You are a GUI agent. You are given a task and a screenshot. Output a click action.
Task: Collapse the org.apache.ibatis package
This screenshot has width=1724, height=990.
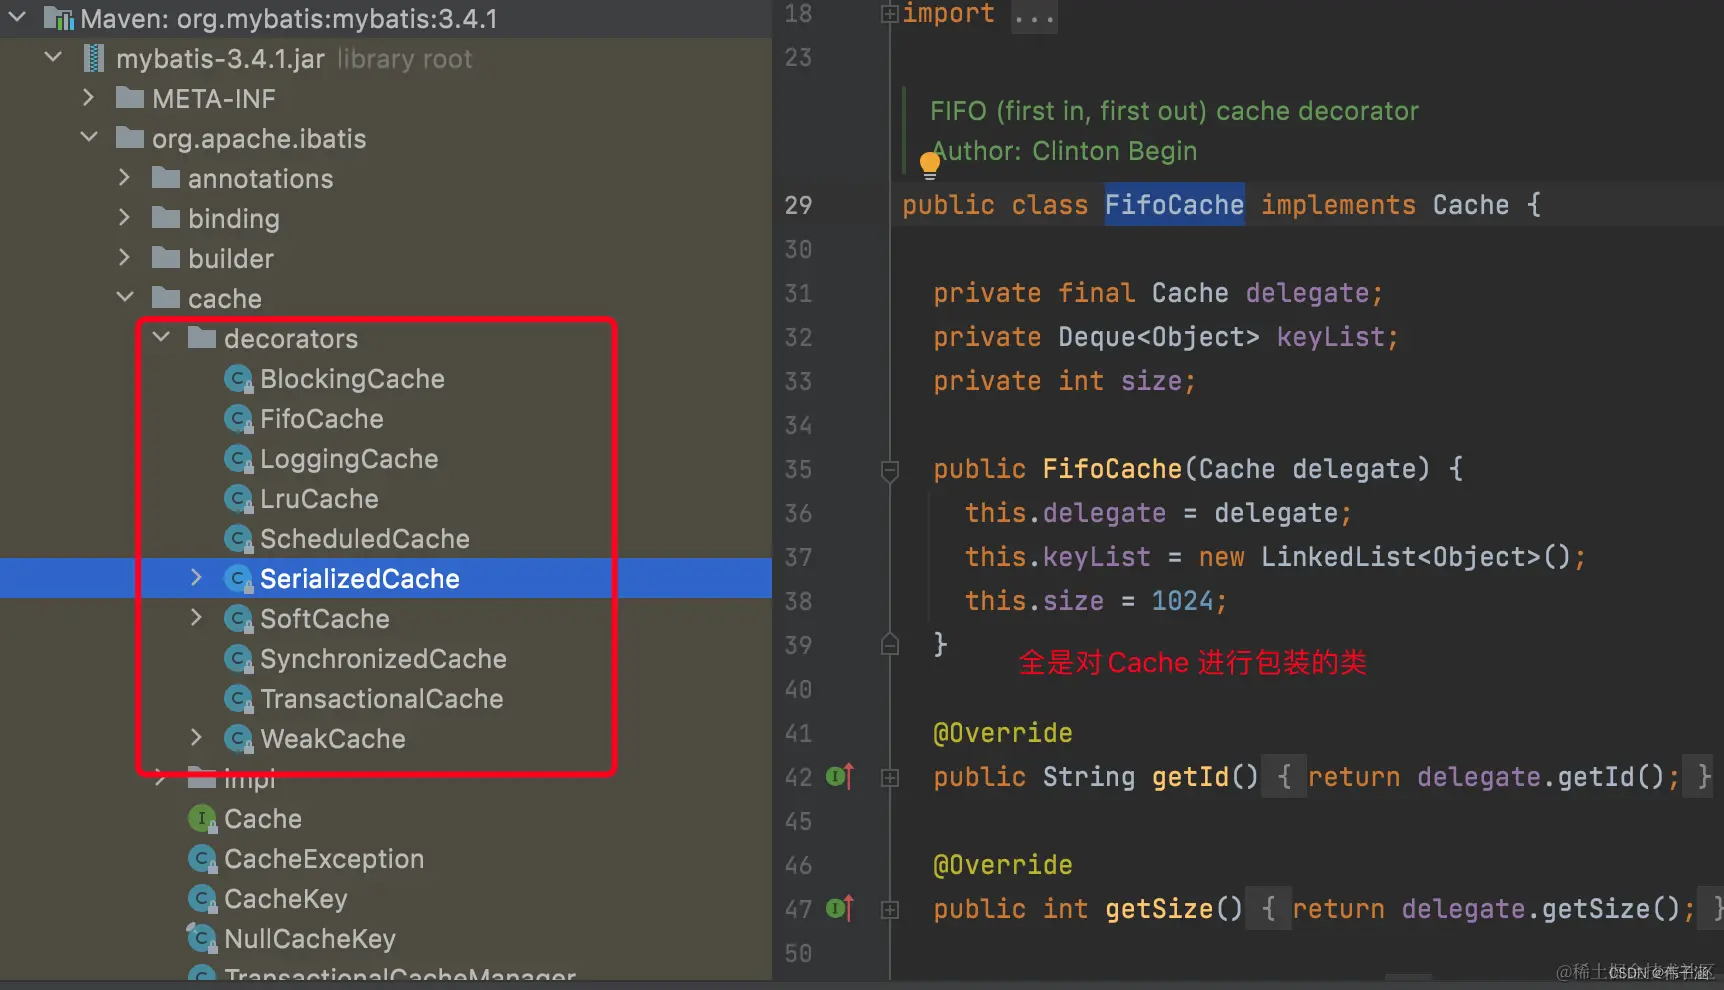(89, 137)
